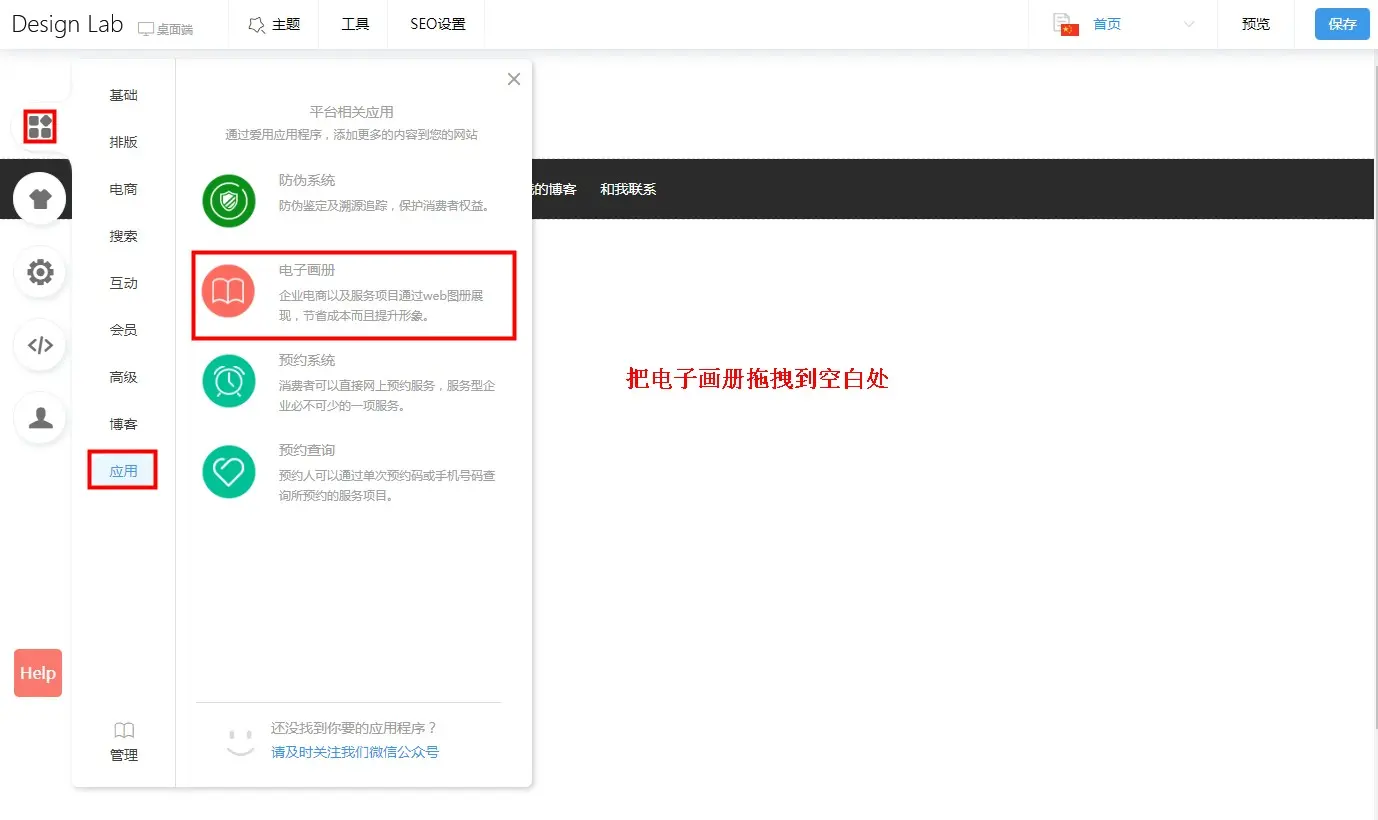The image size is (1378, 820).
Task: Switch to the 电商 category tab
Action: (123, 189)
